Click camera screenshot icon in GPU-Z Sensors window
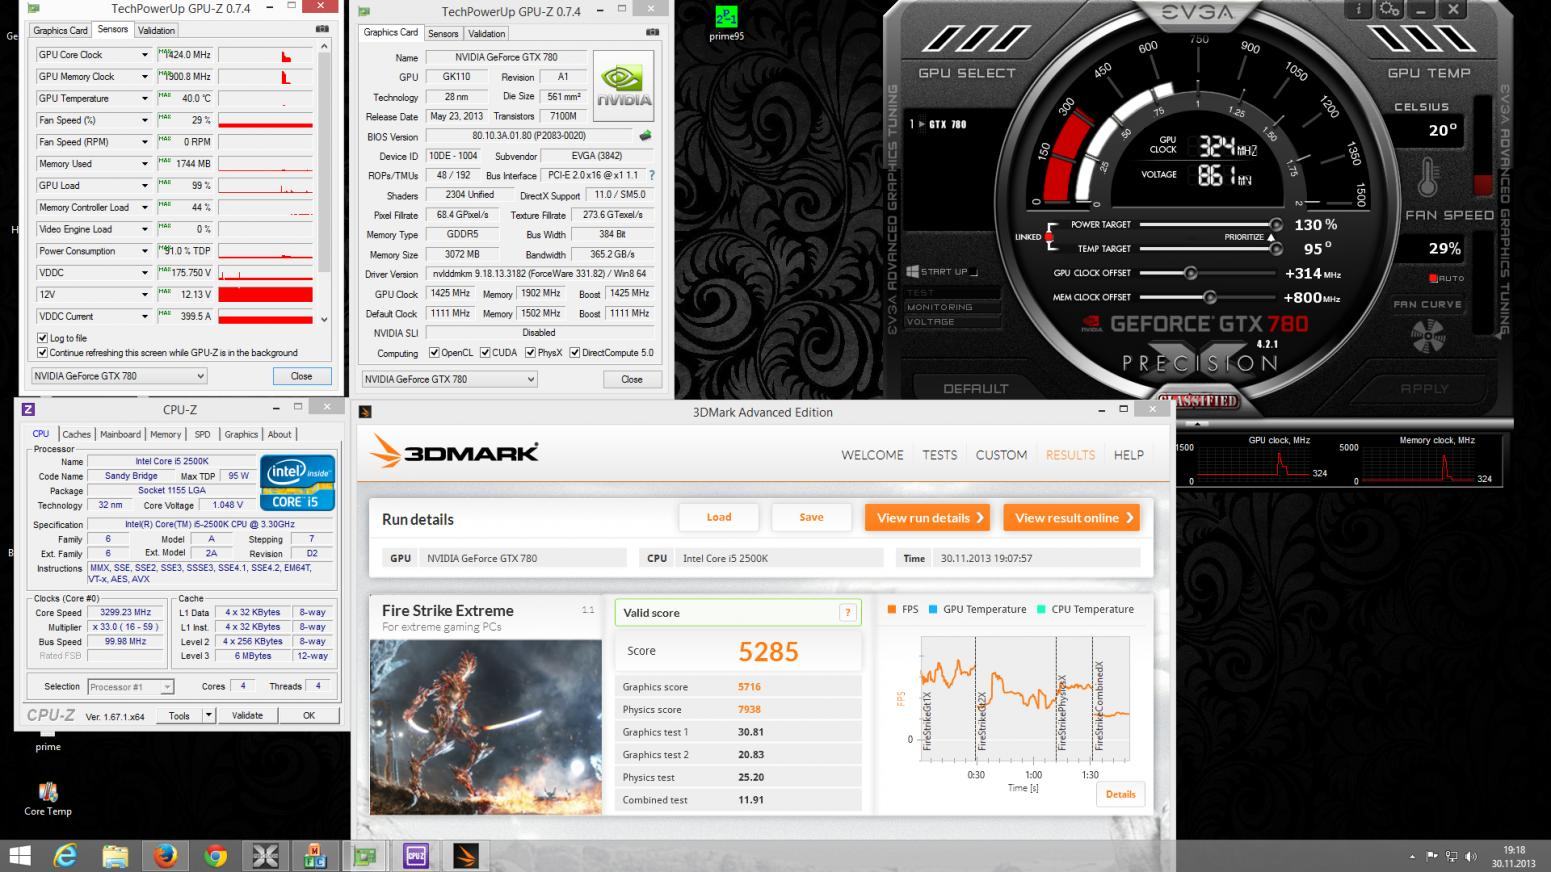 click(x=322, y=29)
